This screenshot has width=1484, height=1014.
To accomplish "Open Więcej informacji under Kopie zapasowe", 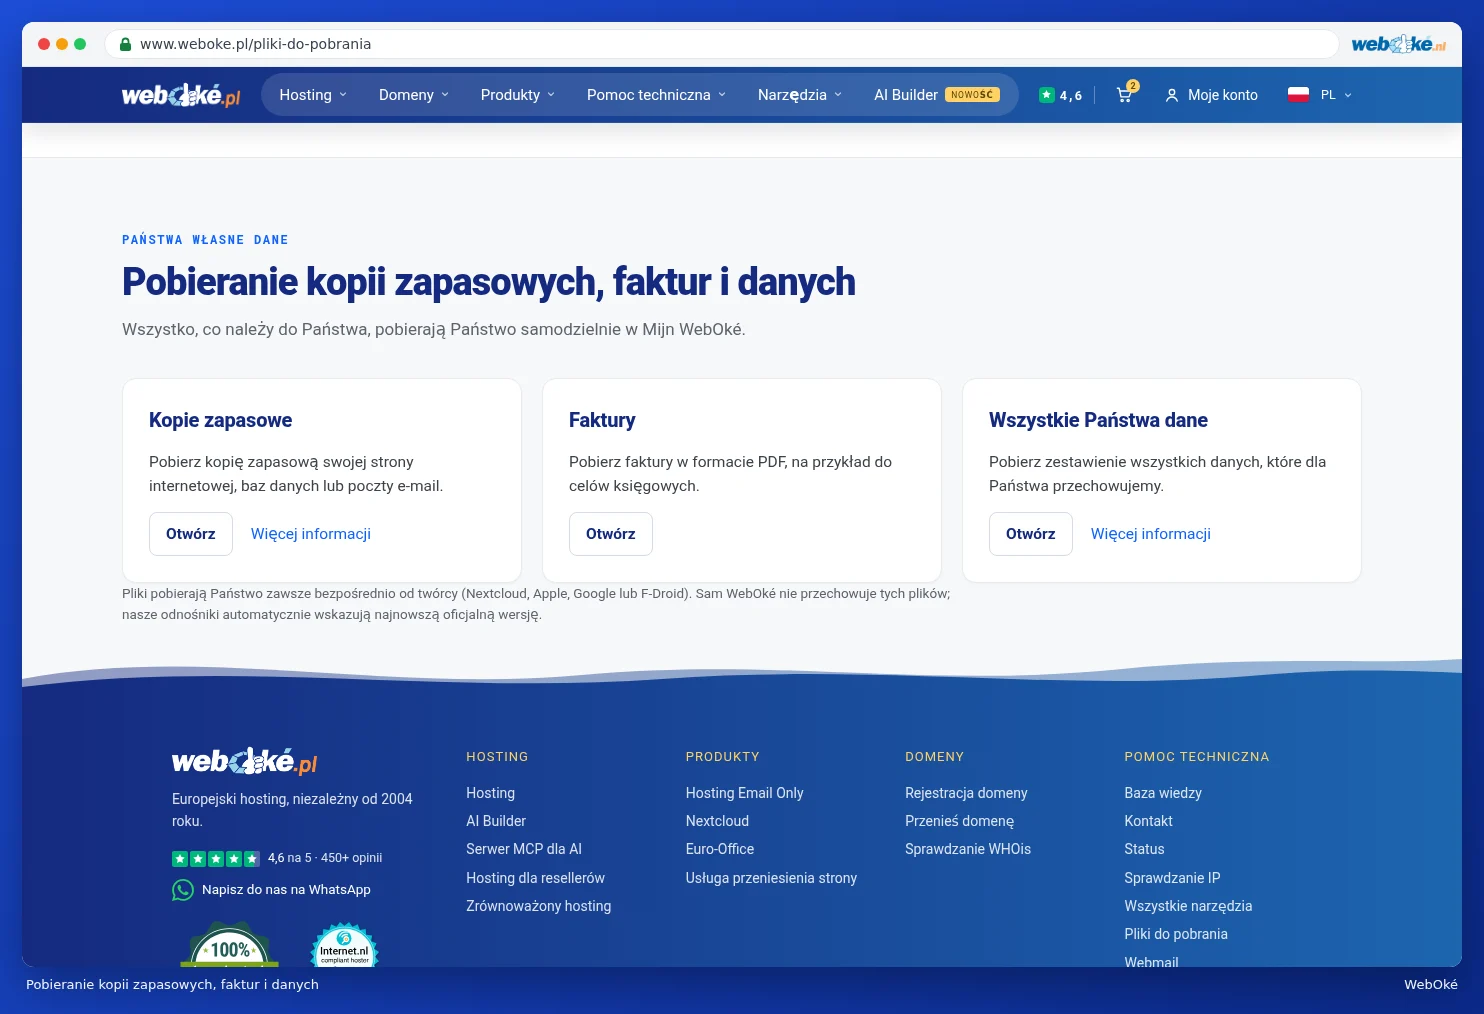I will [x=311, y=534].
